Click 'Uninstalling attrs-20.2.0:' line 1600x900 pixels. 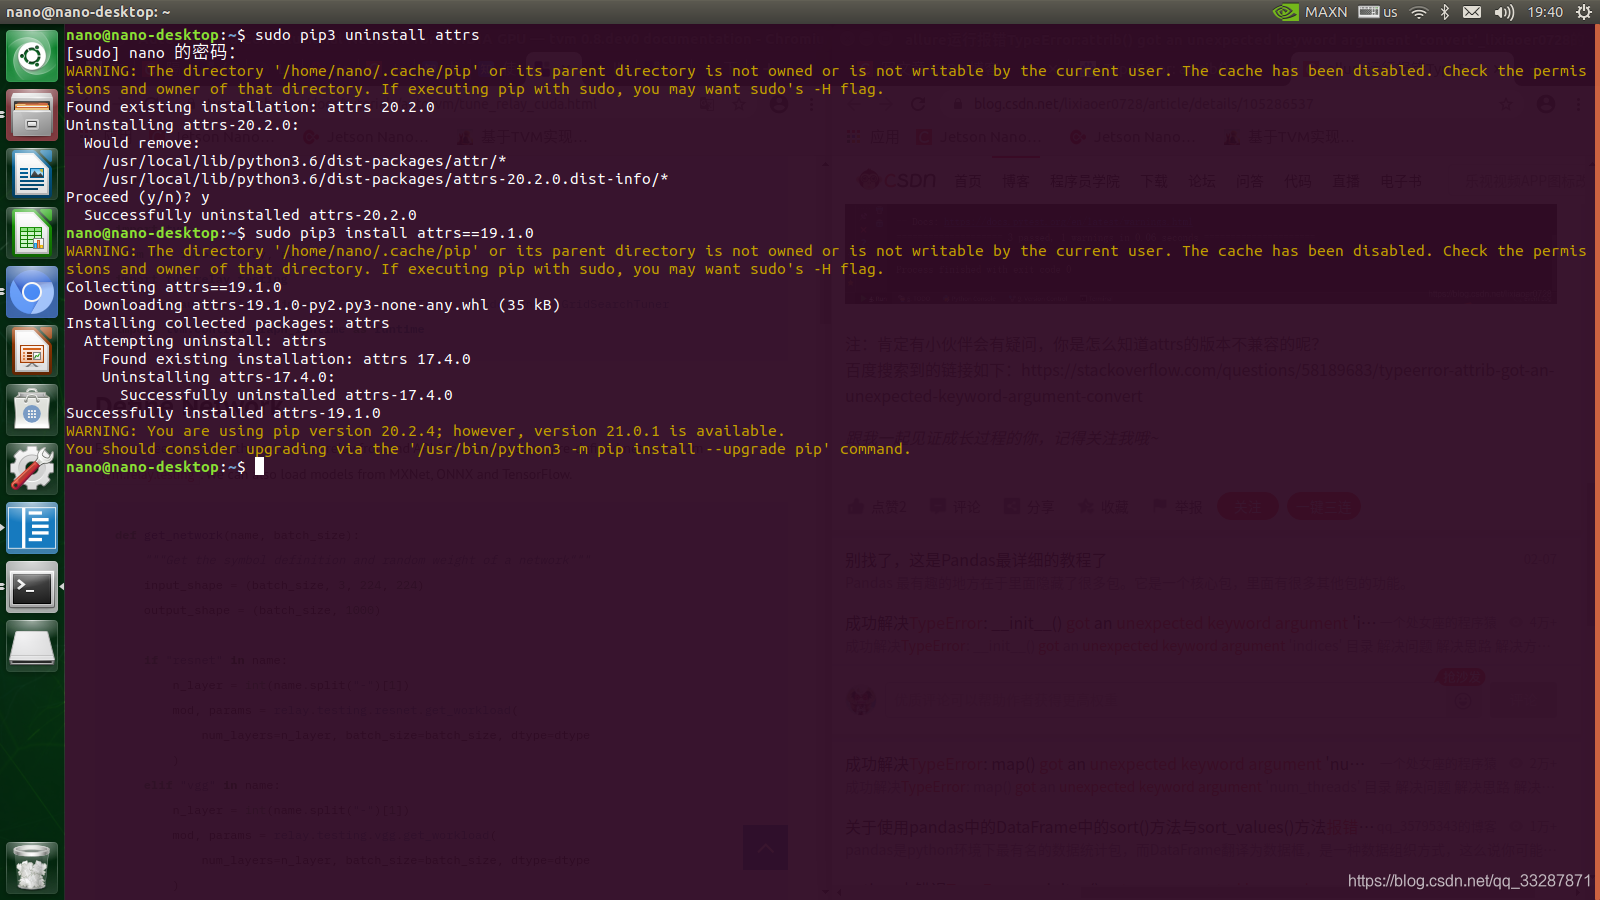pos(183,125)
